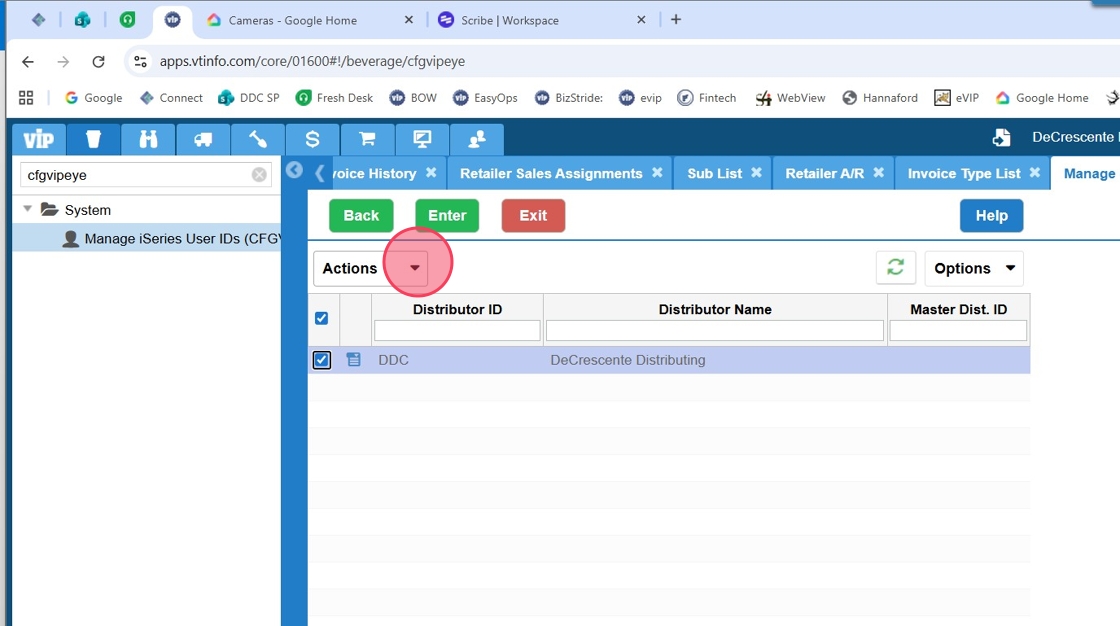
Task: Sort by the Distributor ID column header
Action: [x=457, y=309]
